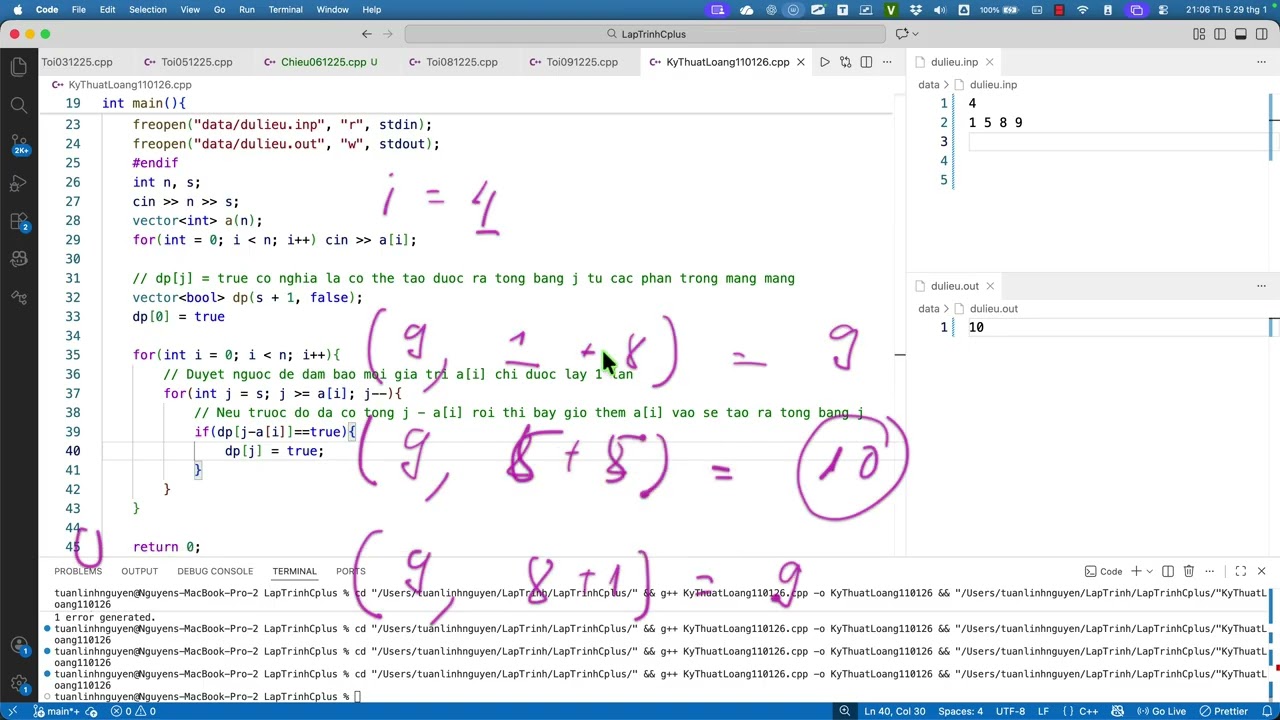Start Go Live server
Viewport: 1280px width, 720px height.
pyautogui.click(x=1160, y=711)
